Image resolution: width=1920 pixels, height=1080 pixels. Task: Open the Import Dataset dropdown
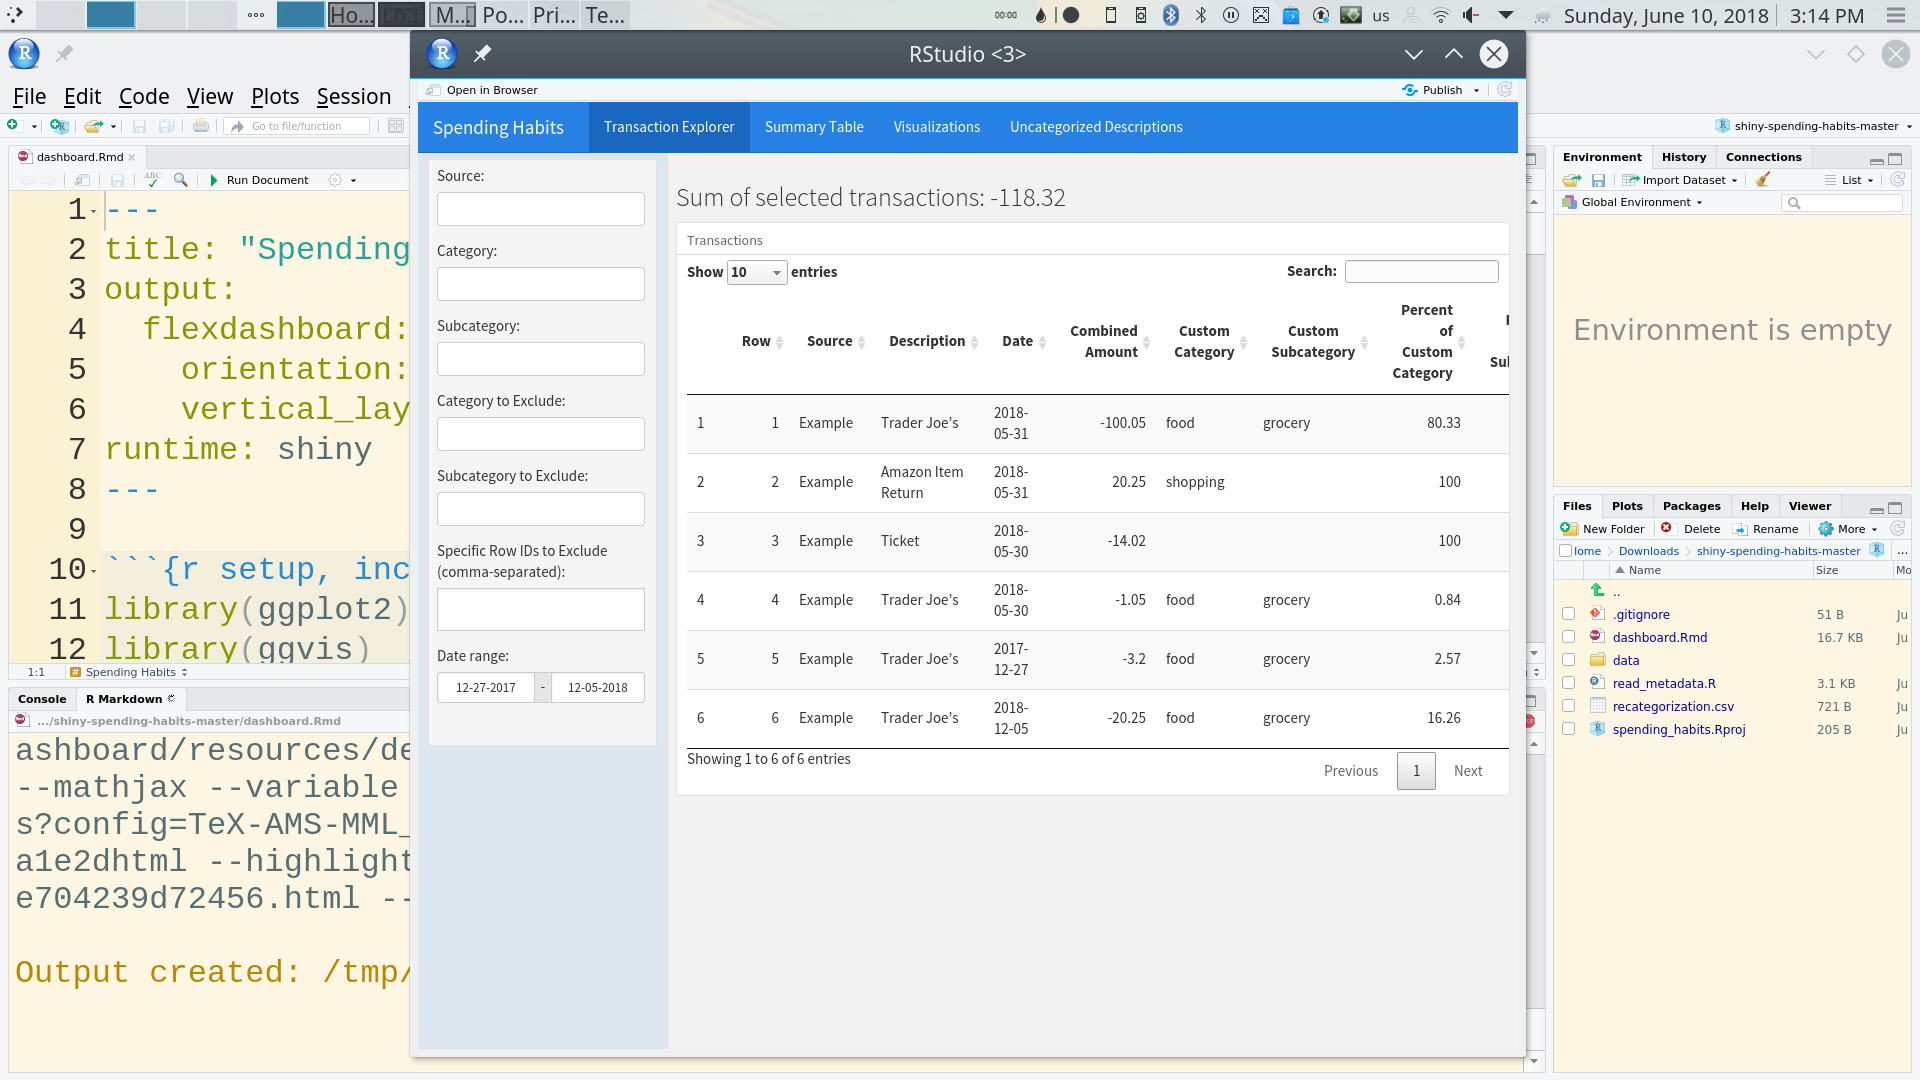pyautogui.click(x=1680, y=180)
